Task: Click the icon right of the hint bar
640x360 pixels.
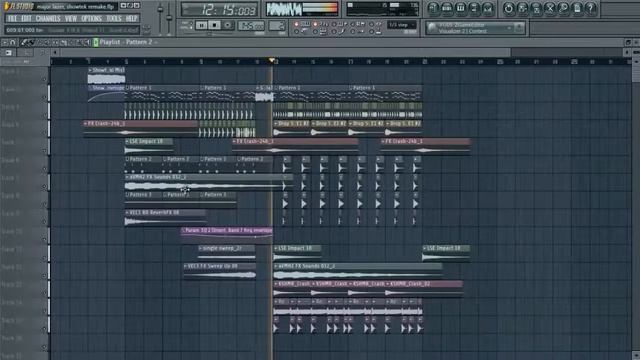Action: (146, 30)
